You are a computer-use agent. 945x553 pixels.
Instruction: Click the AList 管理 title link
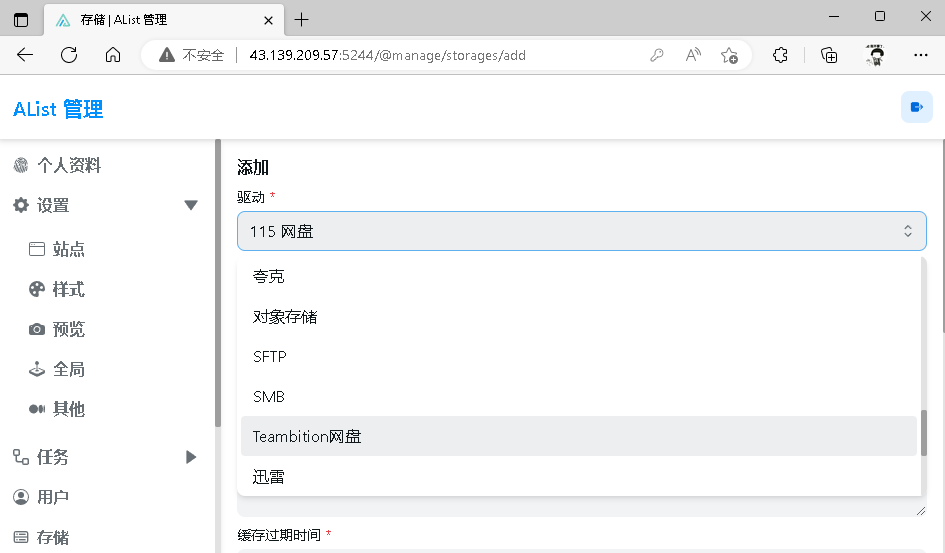click(58, 109)
